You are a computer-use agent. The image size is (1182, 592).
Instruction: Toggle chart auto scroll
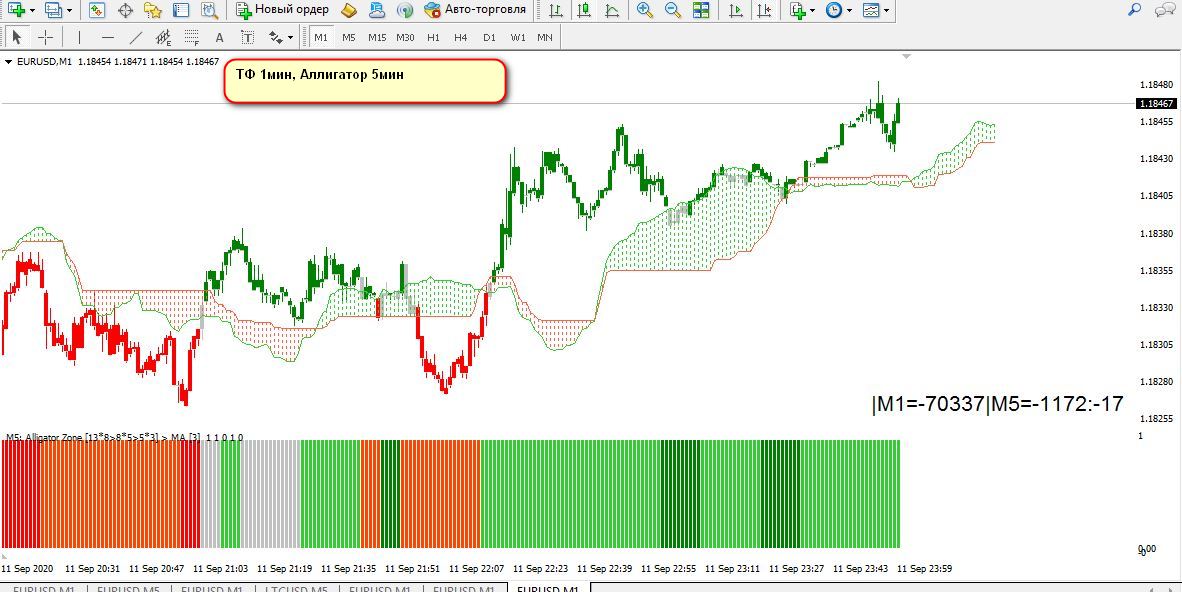tap(736, 10)
